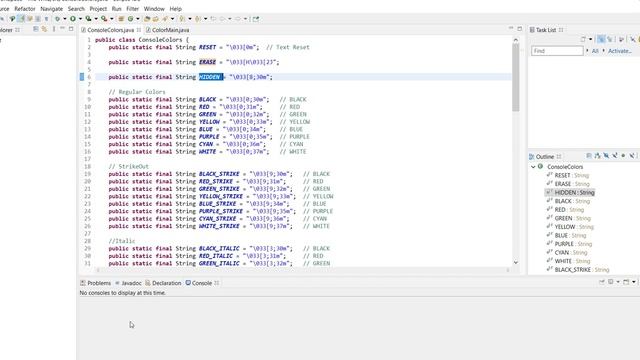Toggle Block Selection Mode in main toolbar
640x360 pixels.
coord(38,19)
